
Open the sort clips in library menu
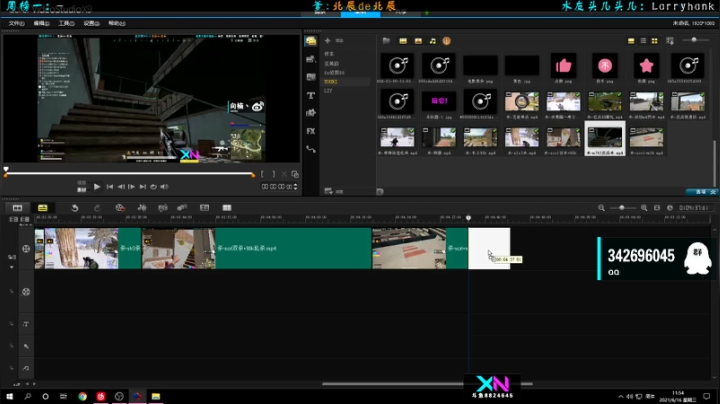click(670, 41)
